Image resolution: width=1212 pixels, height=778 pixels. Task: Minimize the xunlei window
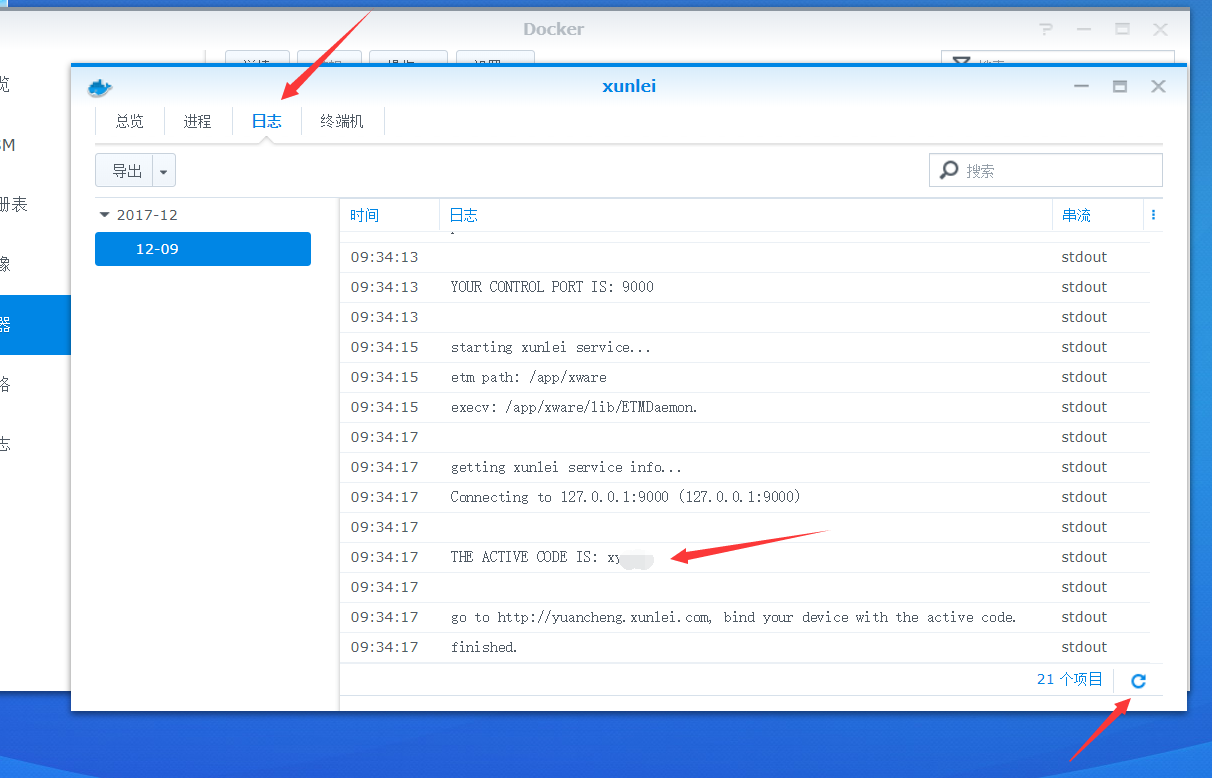tap(1081, 87)
